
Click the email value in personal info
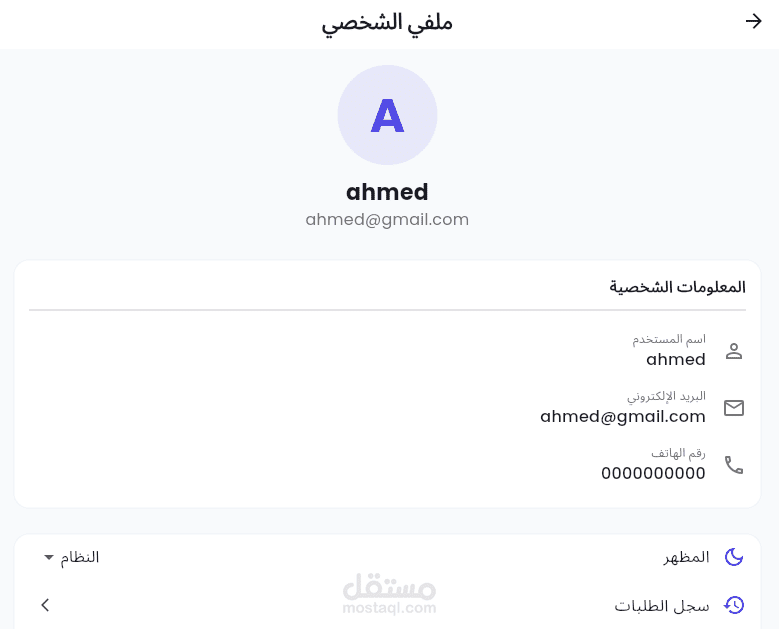tap(622, 416)
